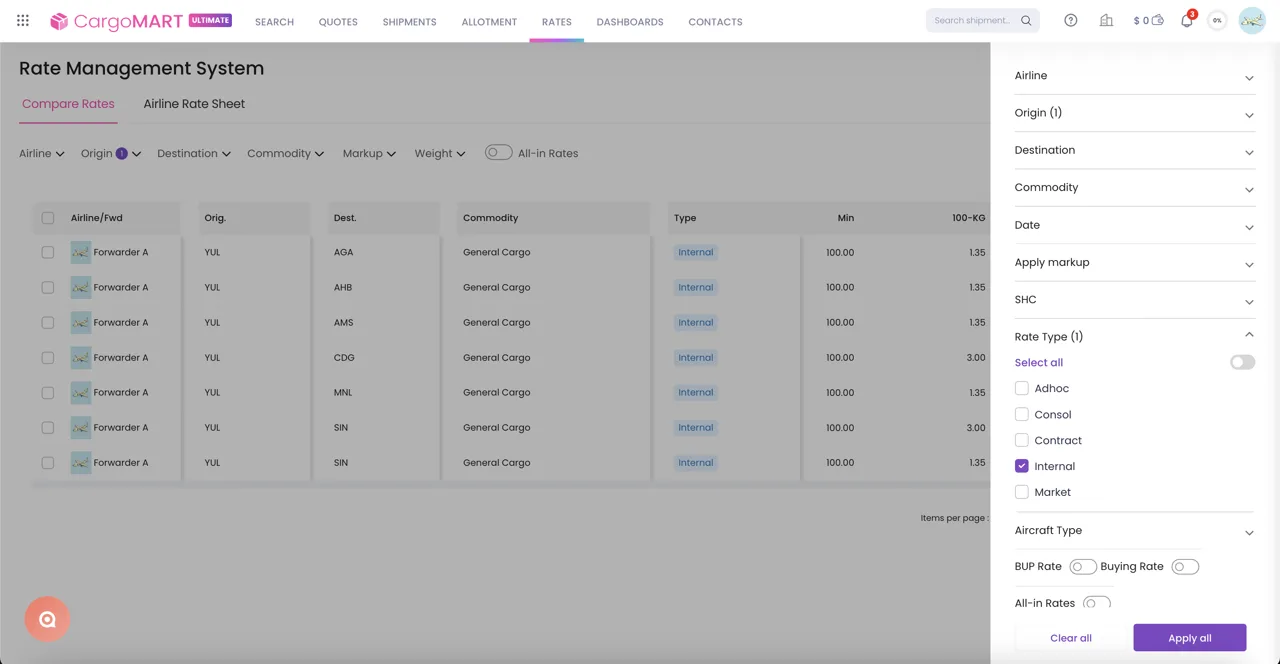Image resolution: width=1280 pixels, height=664 pixels.
Task: Open the notifications bell icon
Action: tap(1187, 20)
